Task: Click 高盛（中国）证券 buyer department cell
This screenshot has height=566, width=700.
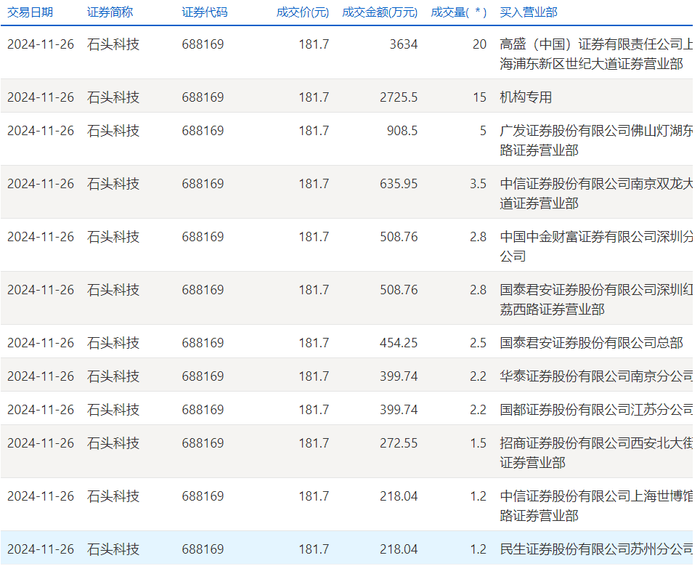Action: pyautogui.click(x=596, y=54)
